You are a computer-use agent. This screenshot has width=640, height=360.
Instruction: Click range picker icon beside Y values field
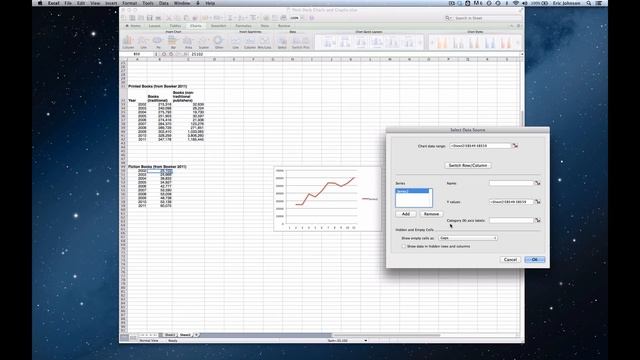pyautogui.click(x=538, y=202)
